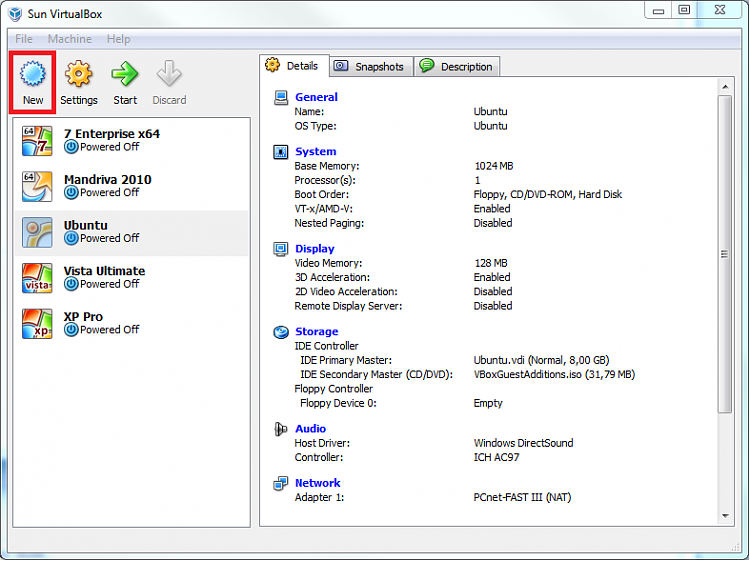Open the Machine menu
Viewport: 750px width, 561px height.
click(70, 39)
